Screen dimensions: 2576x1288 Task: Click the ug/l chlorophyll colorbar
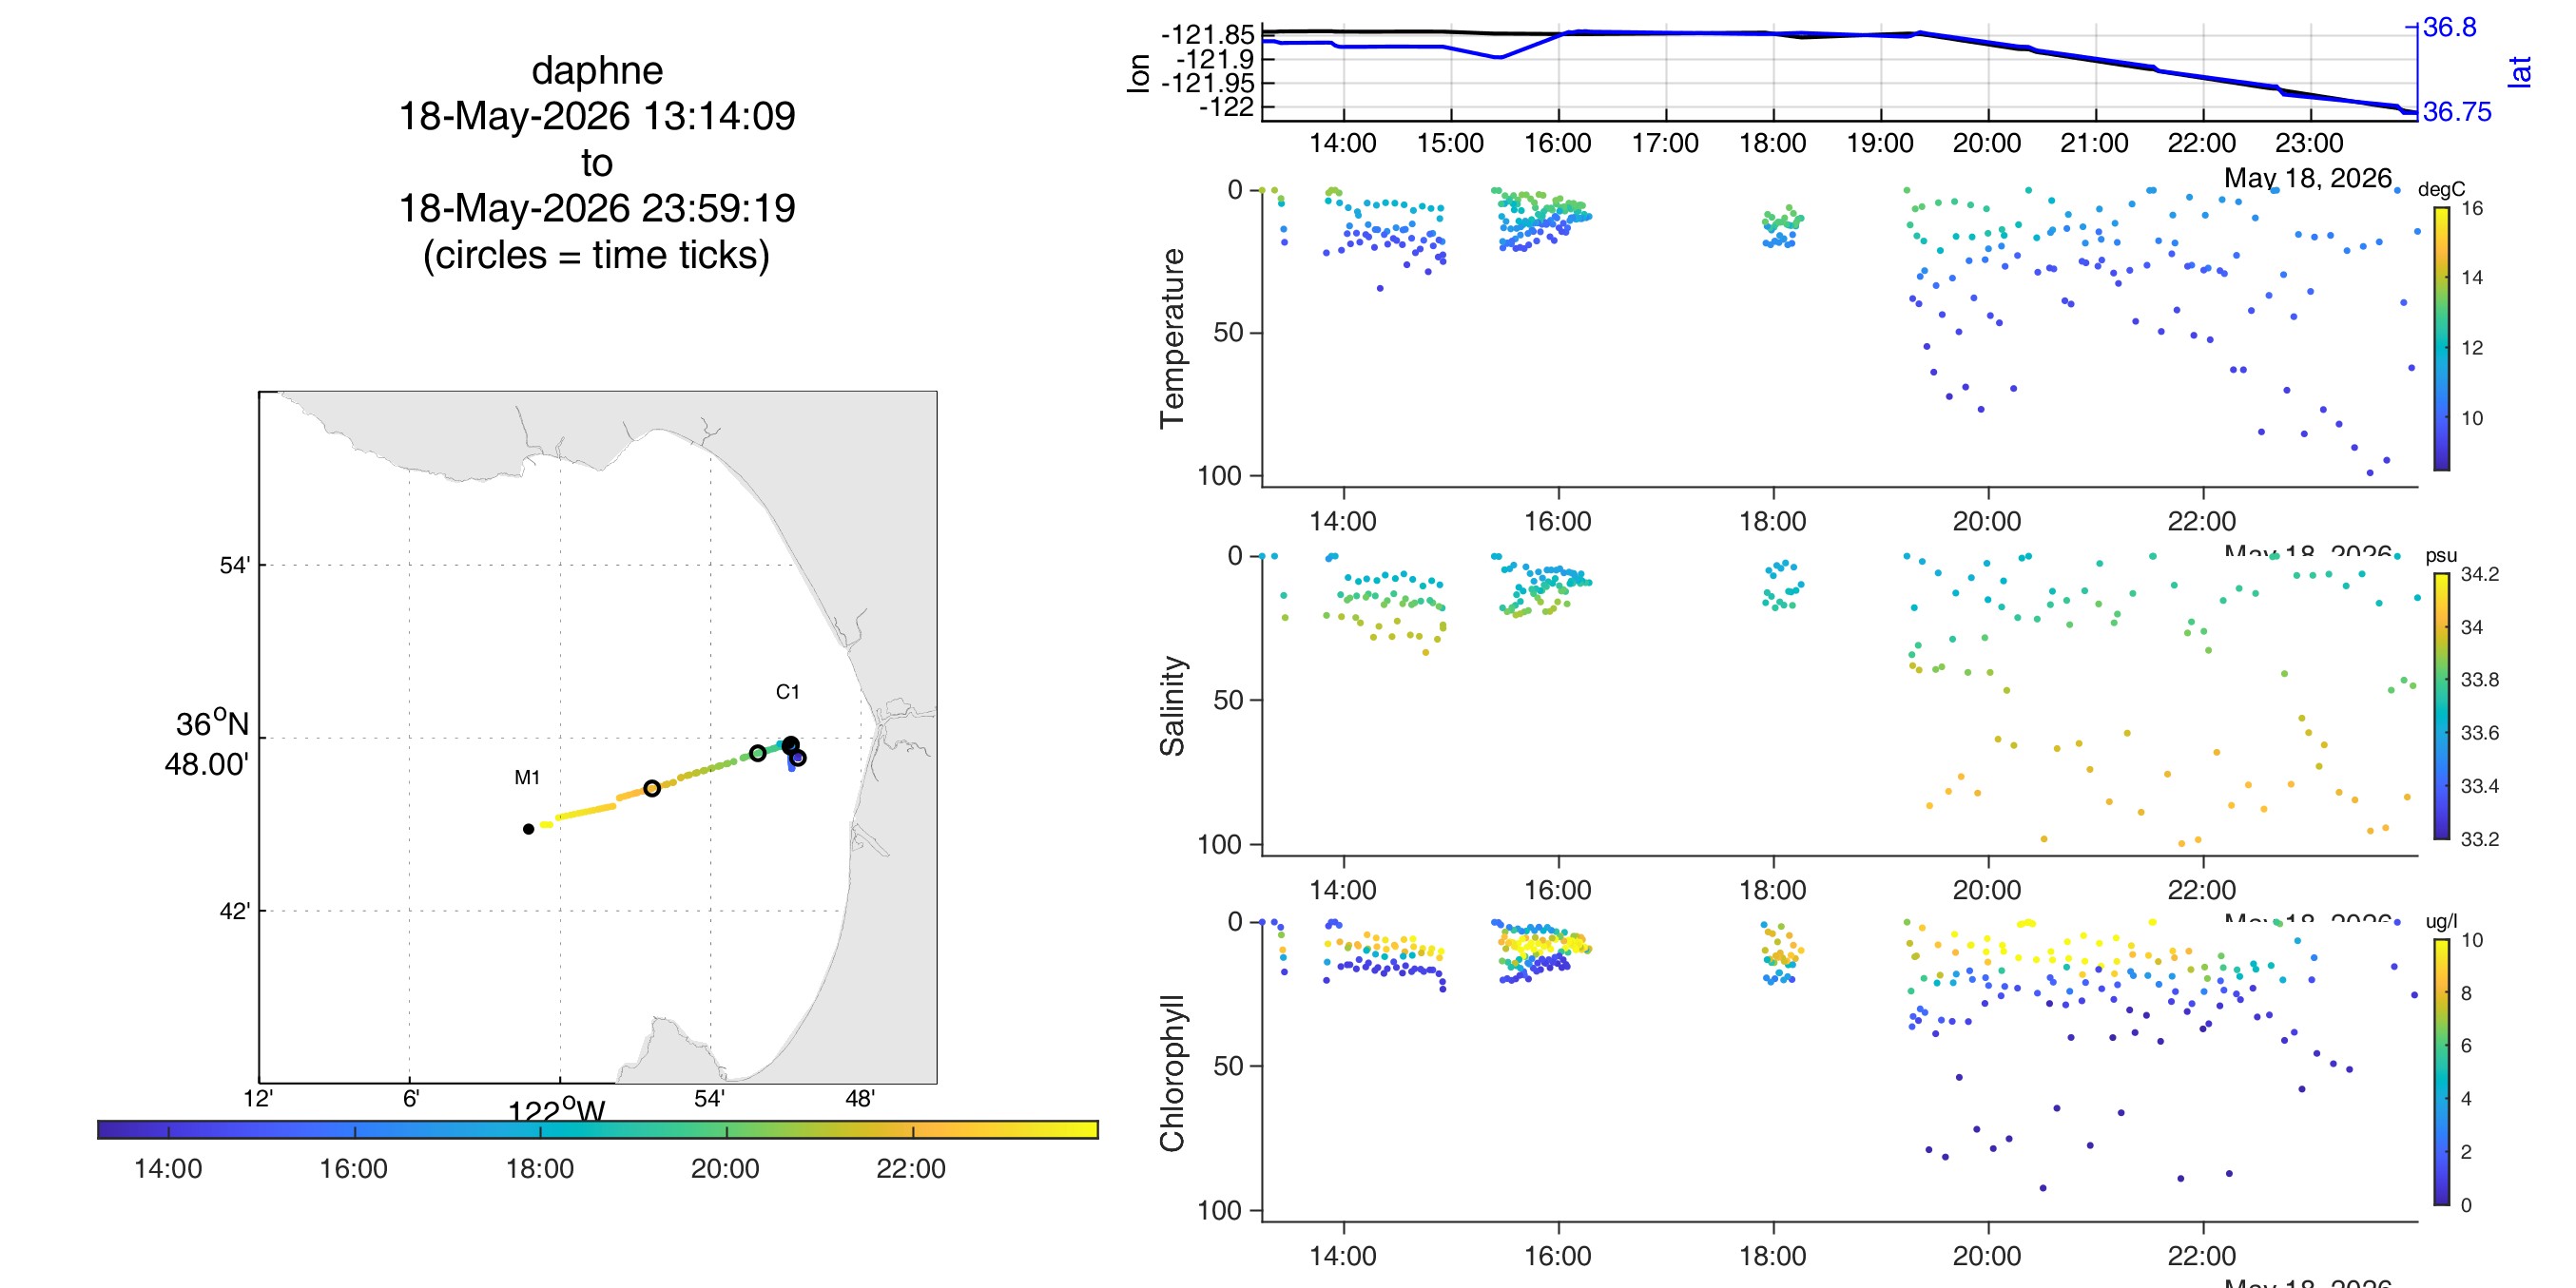point(2441,1072)
